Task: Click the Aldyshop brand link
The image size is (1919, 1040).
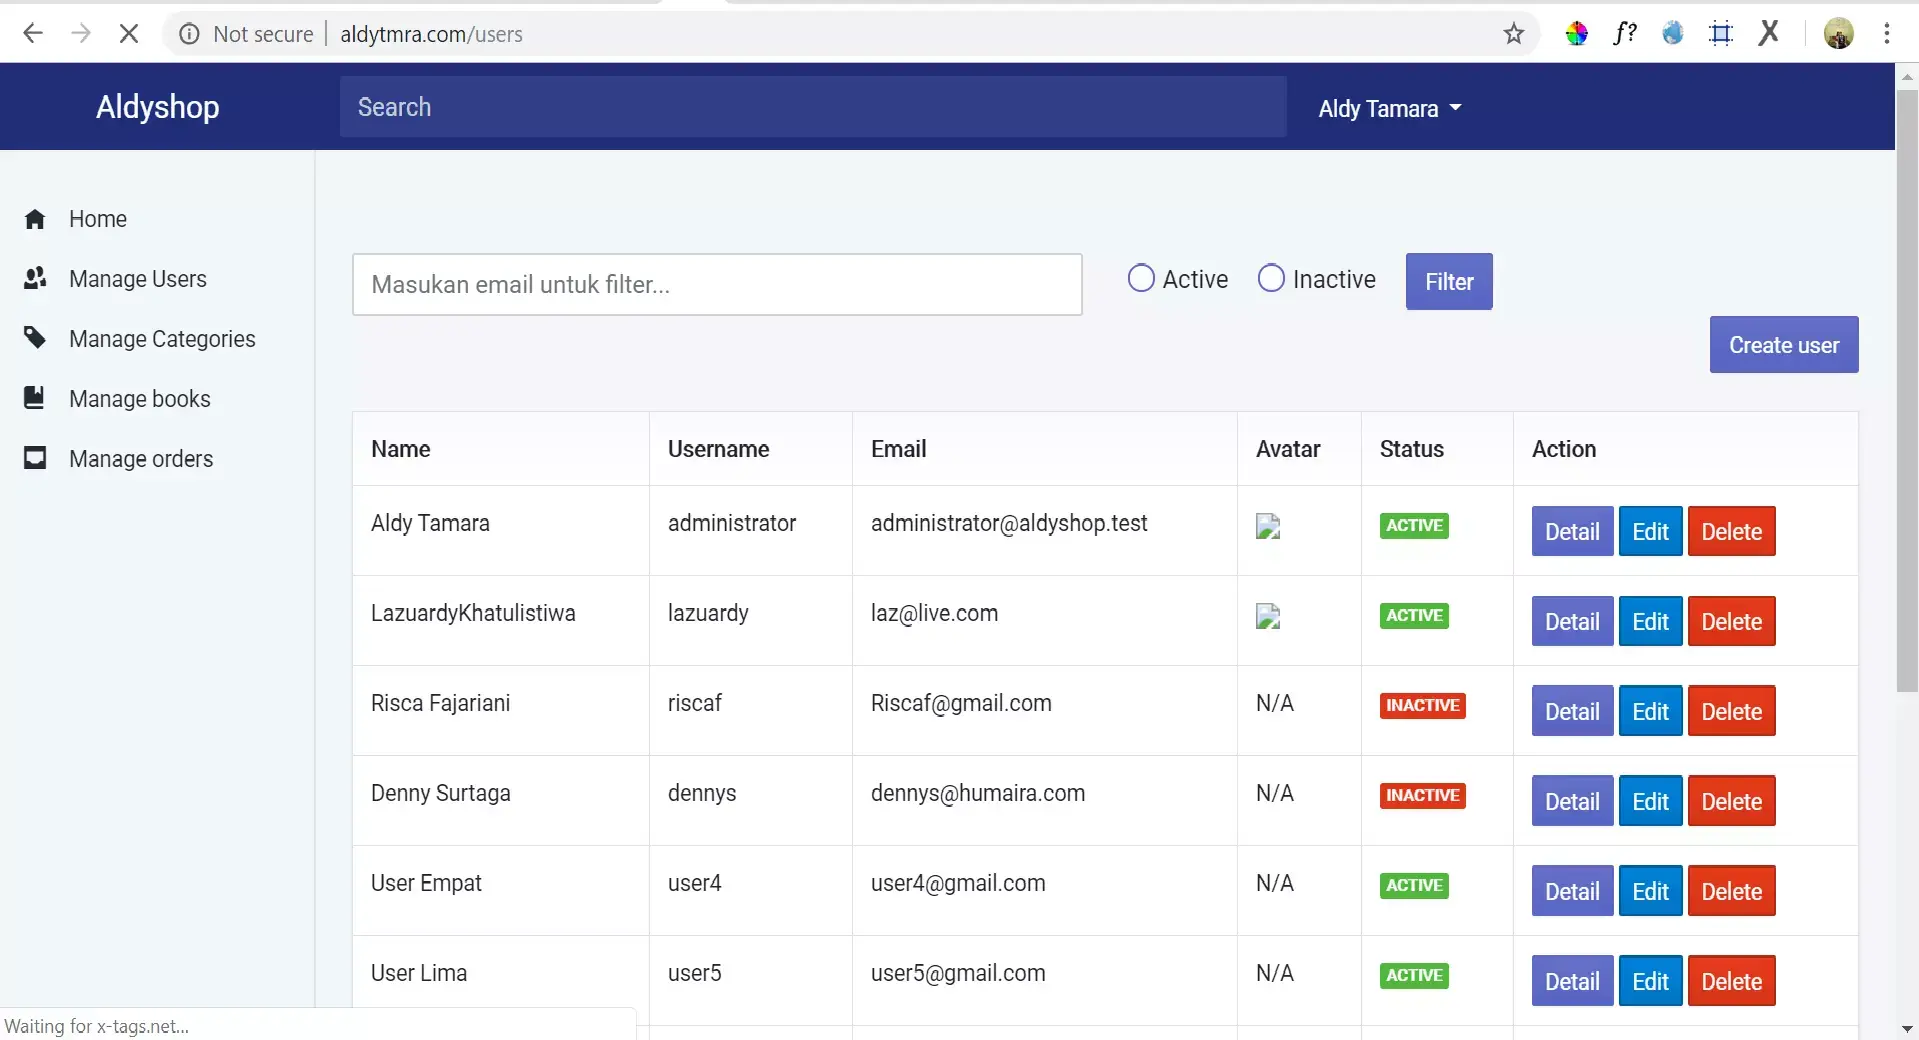Action: click(157, 107)
